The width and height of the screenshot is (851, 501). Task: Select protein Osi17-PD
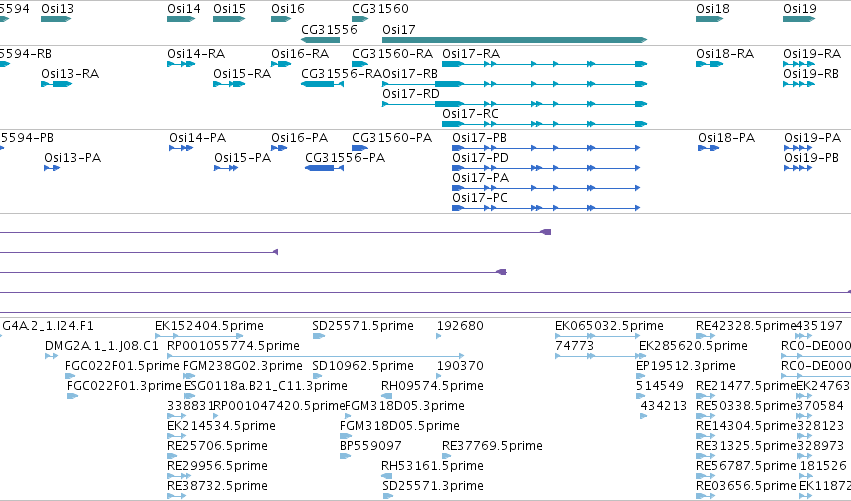click(x=546, y=168)
